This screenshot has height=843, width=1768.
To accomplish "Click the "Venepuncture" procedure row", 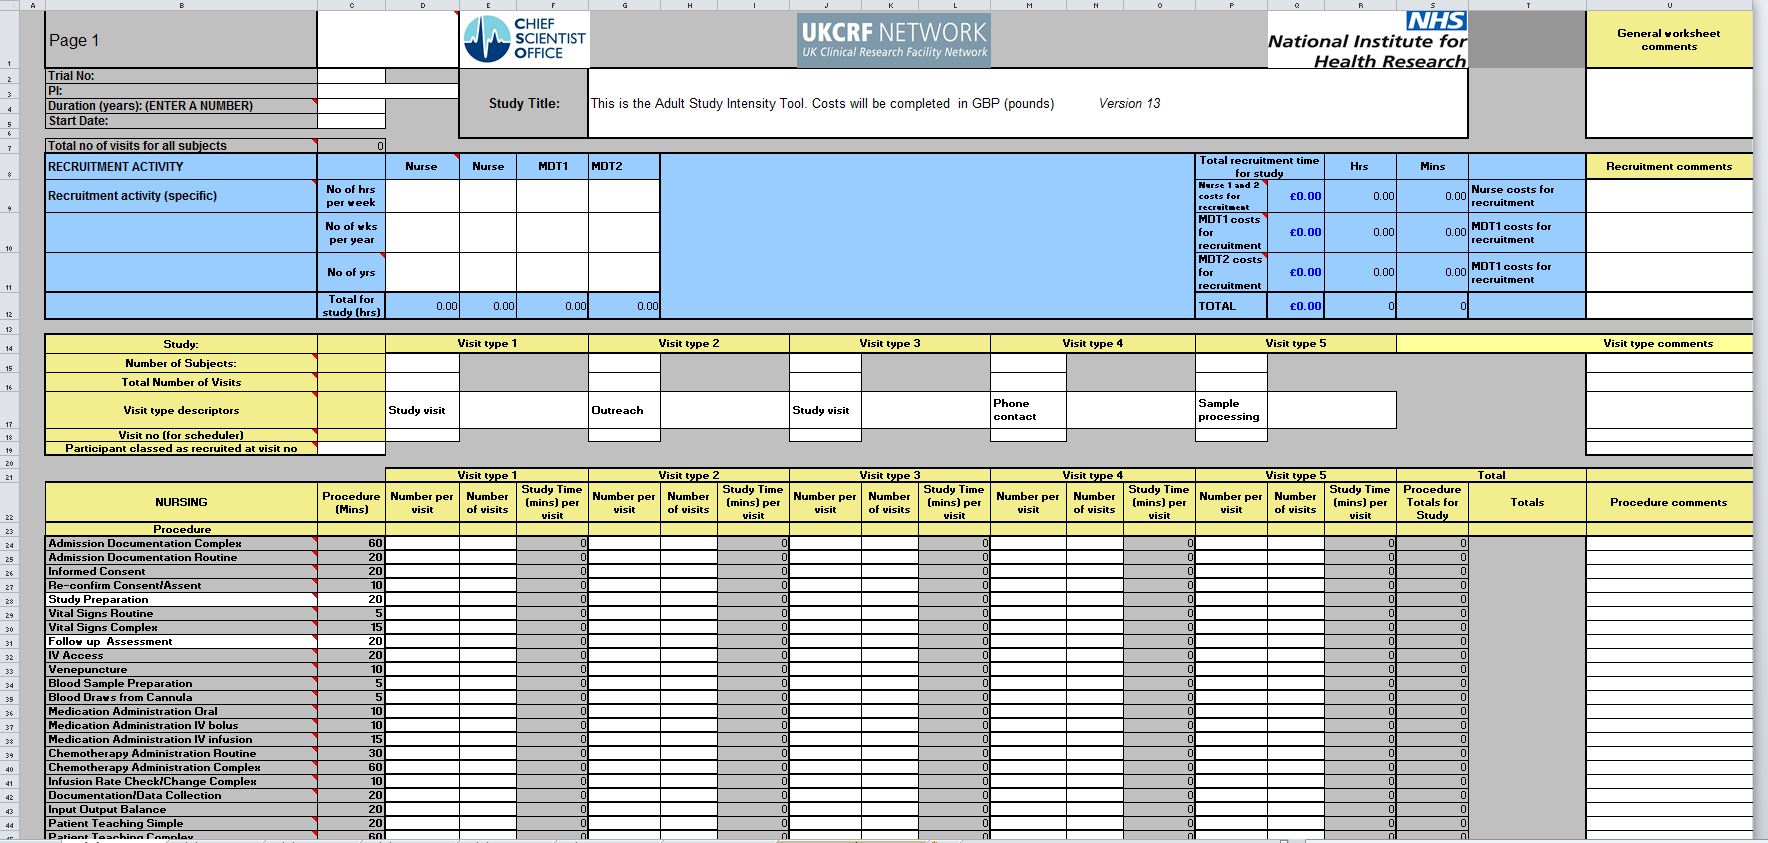I will tap(181, 669).
